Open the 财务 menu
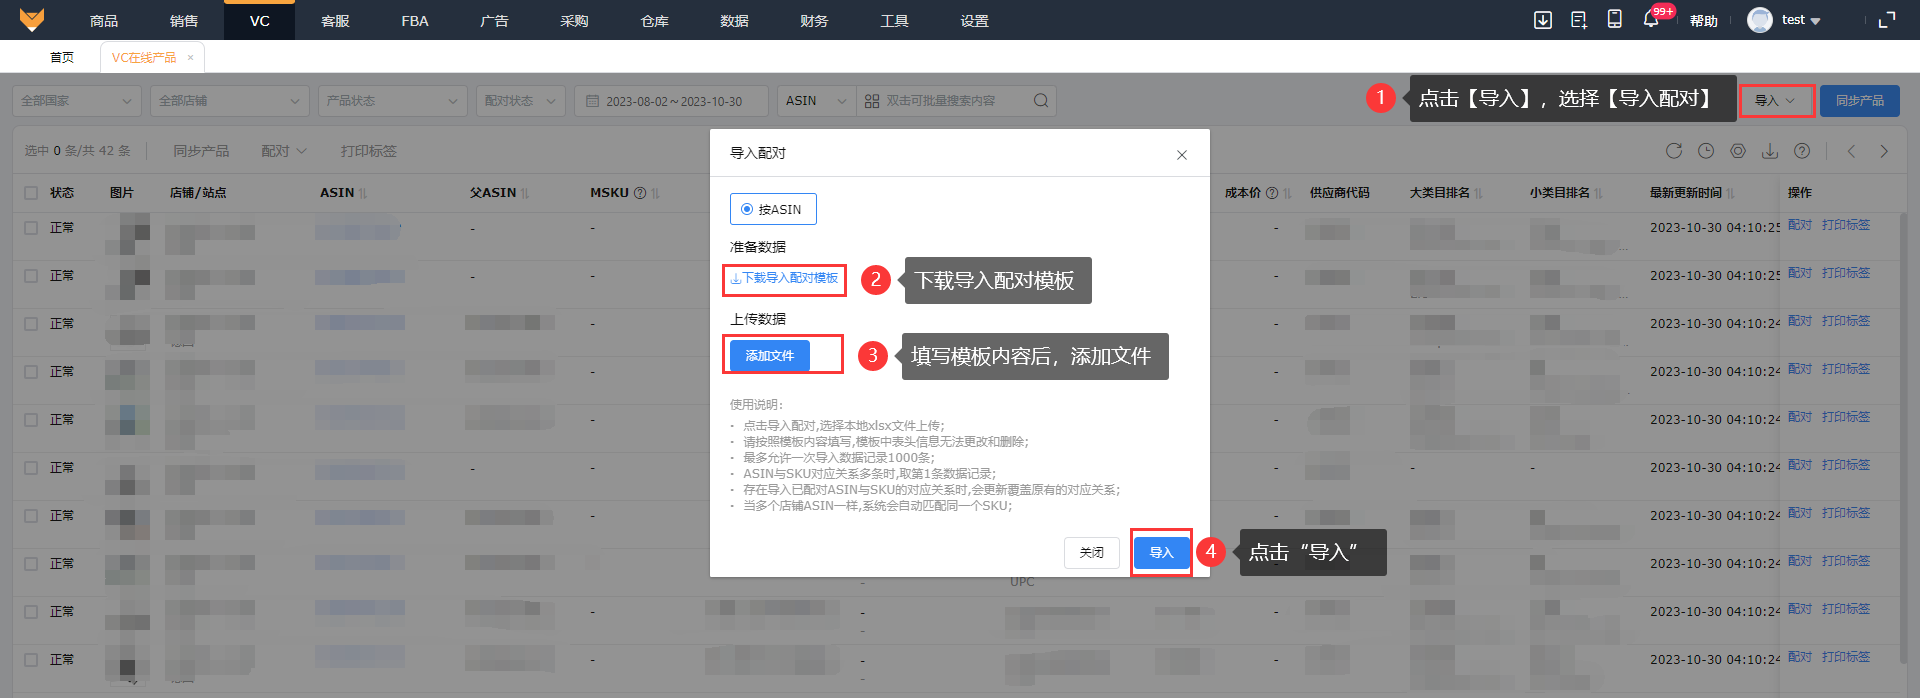Screen dimensions: 1920x698 [815, 20]
